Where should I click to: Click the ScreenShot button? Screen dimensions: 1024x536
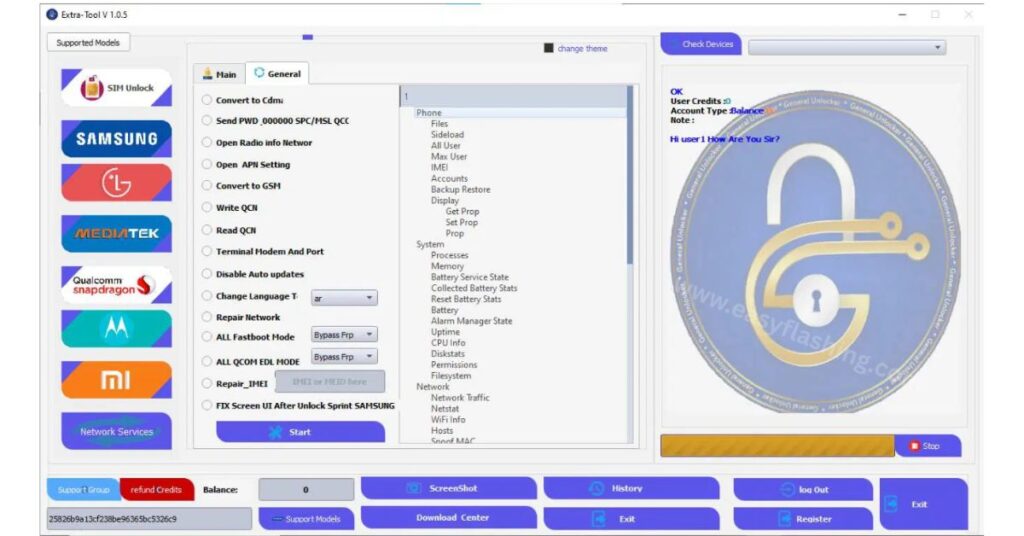tap(449, 488)
